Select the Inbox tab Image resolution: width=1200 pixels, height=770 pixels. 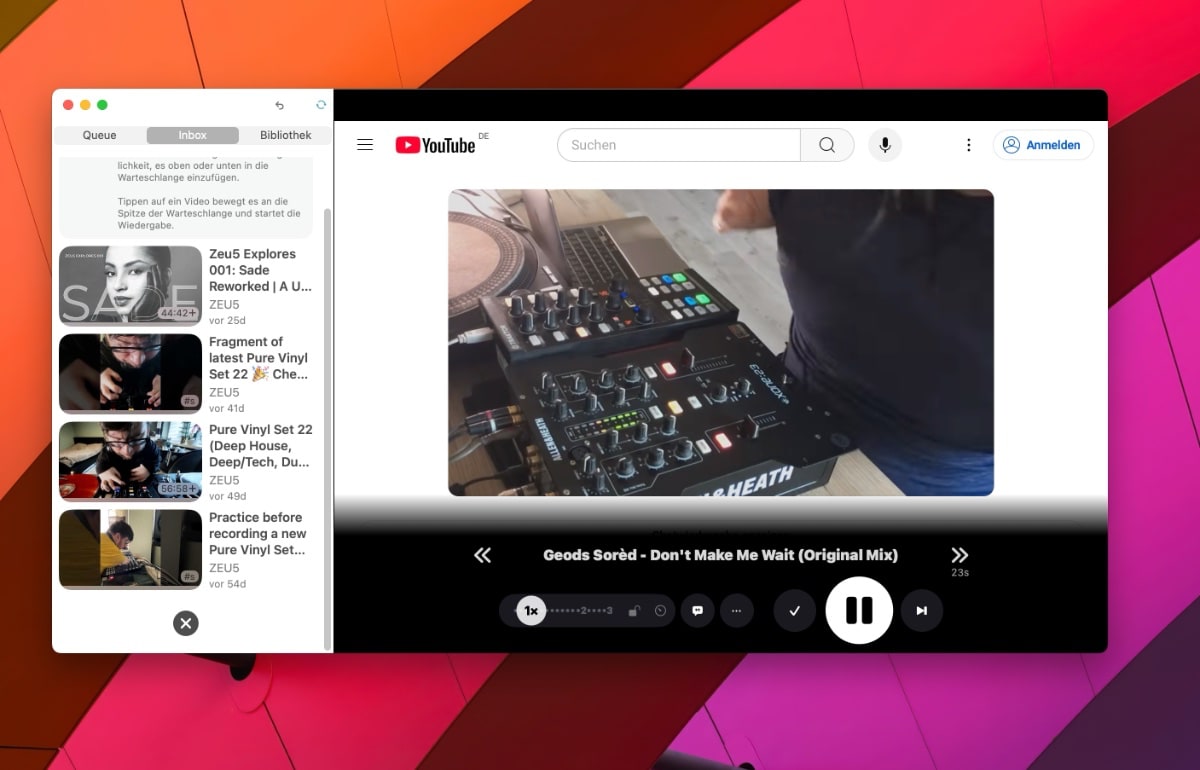click(193, 135)
